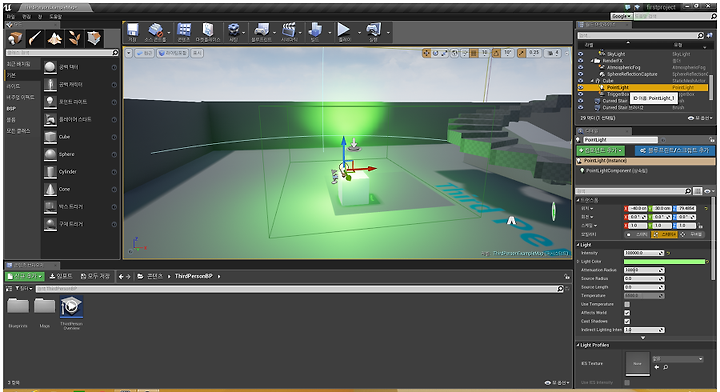The width and height of the screenshot is (720, 392).
Task: Select the translate gizmo mode in viewport
Action: pyautogui.click(x=427, y=53)
